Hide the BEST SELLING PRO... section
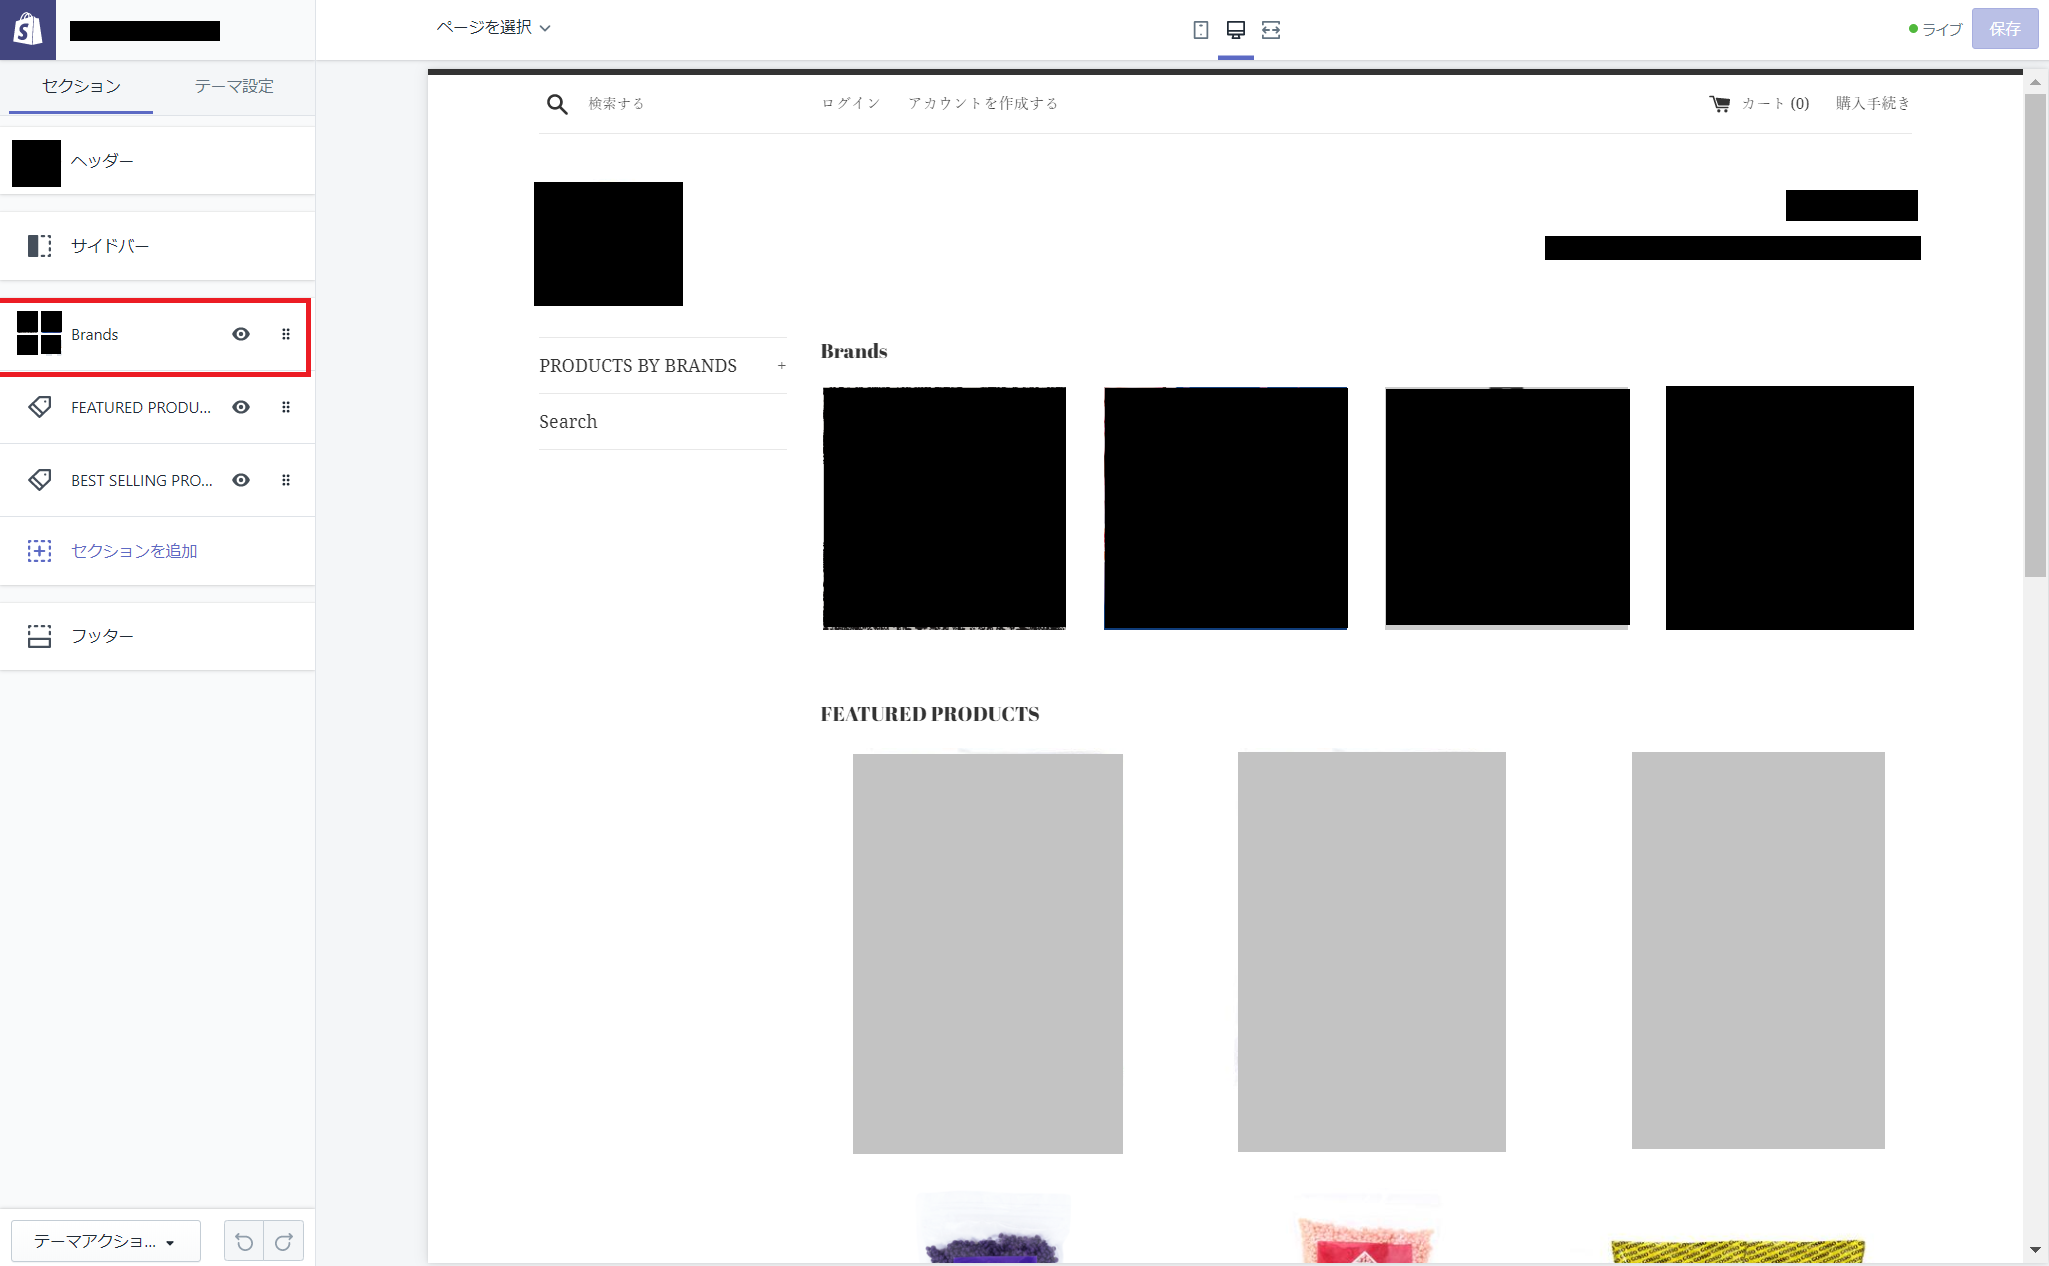This screenshot has height=1266, width=2049. (x=241, y=480)
